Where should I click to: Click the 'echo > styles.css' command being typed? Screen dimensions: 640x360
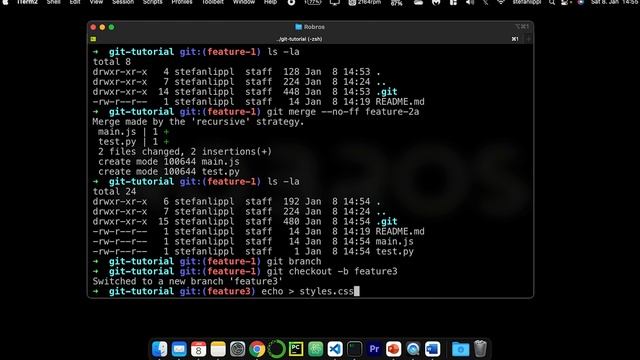point(307,291)
